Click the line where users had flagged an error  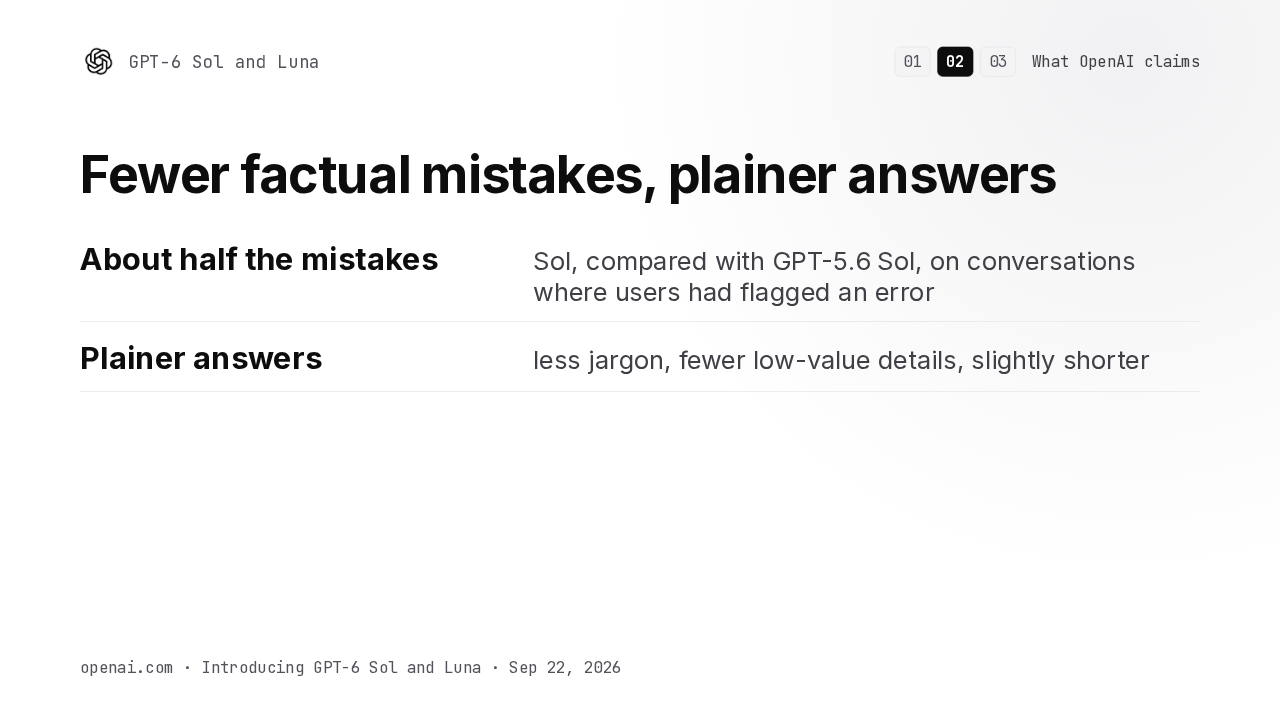tap(734, 293)
